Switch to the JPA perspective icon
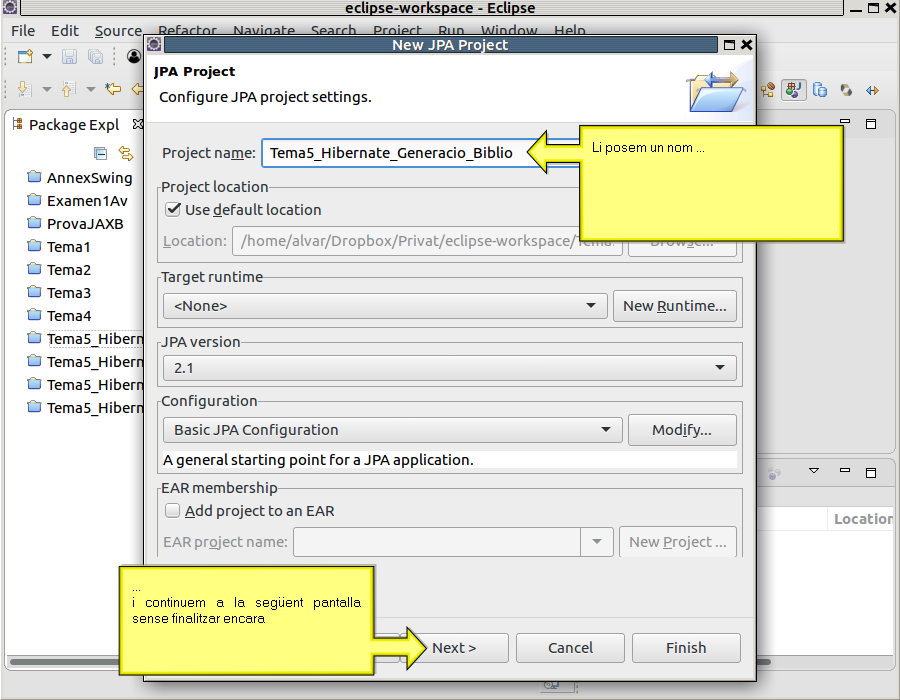This screenshot has height=700, width=900. coord(794,90)
